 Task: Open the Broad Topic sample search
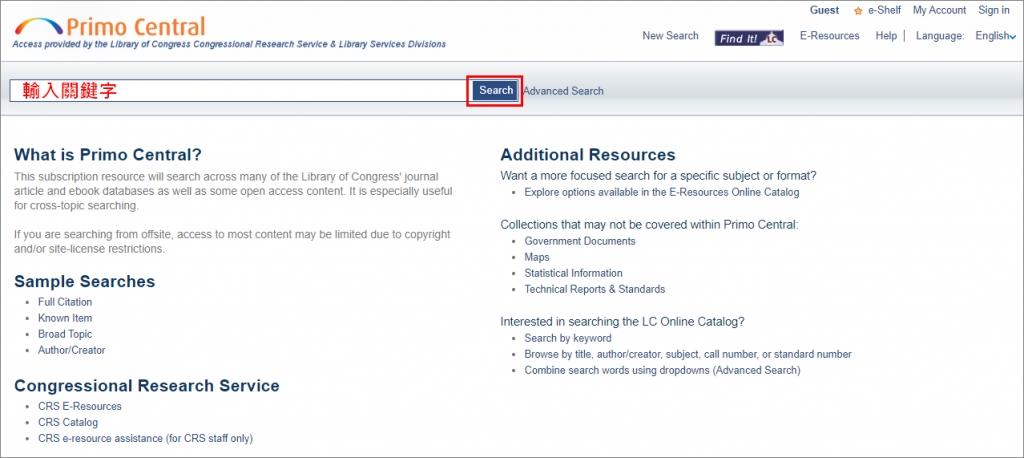coord(65,334)
